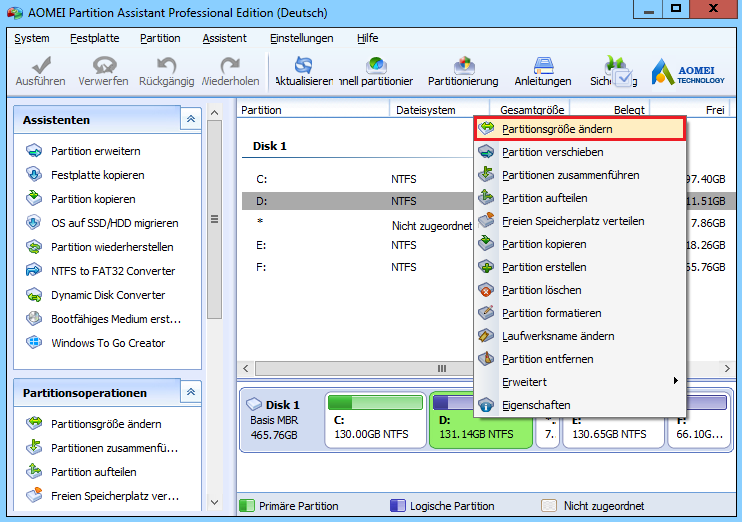Collapse the Assistenten panel
This screenshot has width=742, height=522.
pyautogui.click(x=191, y=119)
